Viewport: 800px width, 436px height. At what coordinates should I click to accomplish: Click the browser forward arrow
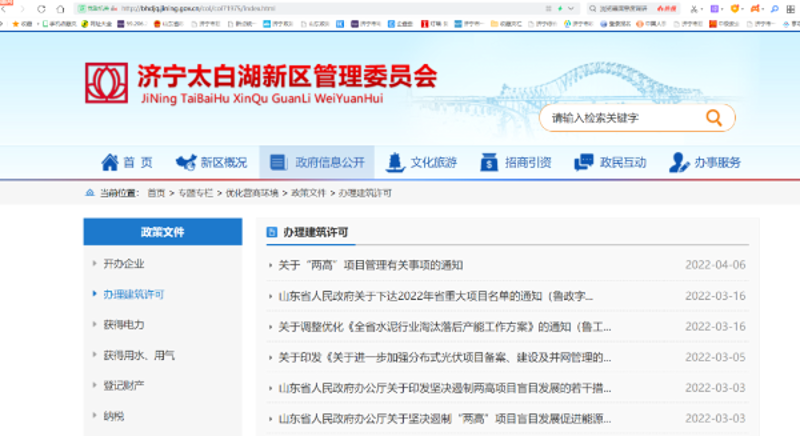coord(22,9)
